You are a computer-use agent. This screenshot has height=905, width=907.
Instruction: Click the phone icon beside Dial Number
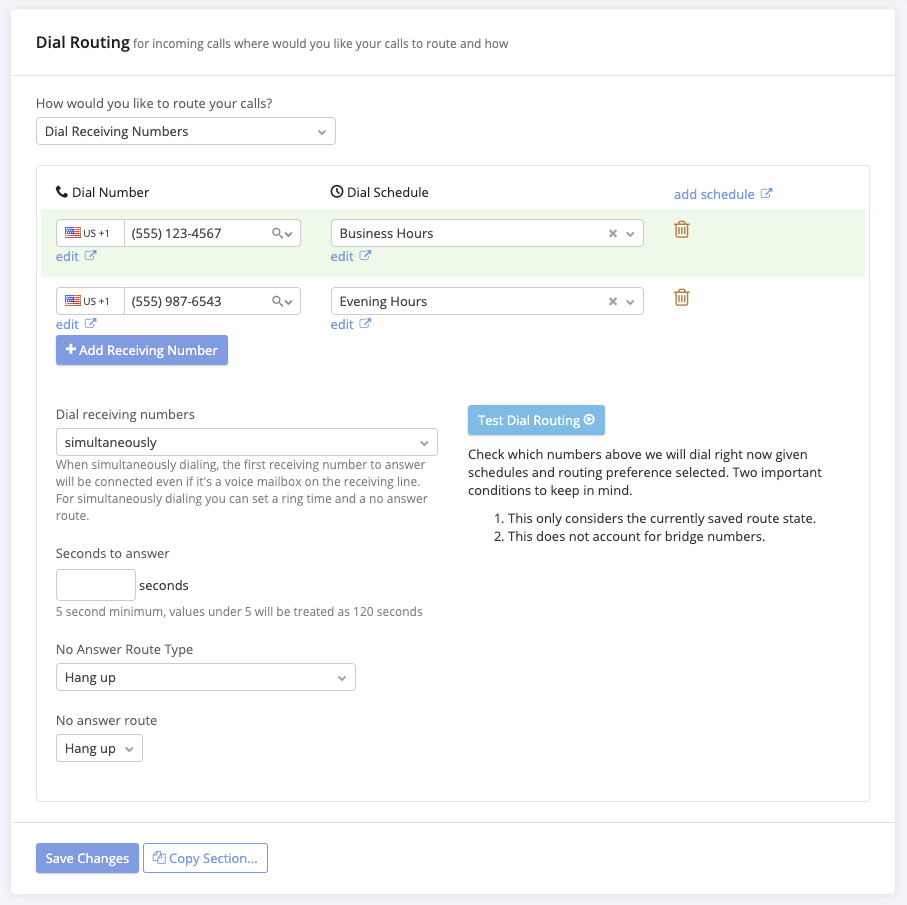60,191
